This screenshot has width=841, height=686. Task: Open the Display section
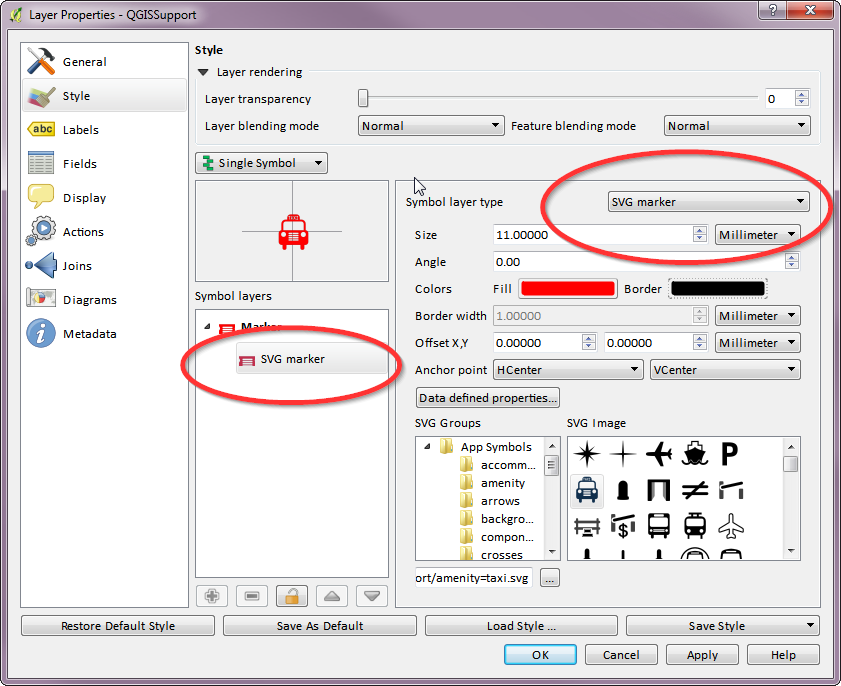[105, 198]
